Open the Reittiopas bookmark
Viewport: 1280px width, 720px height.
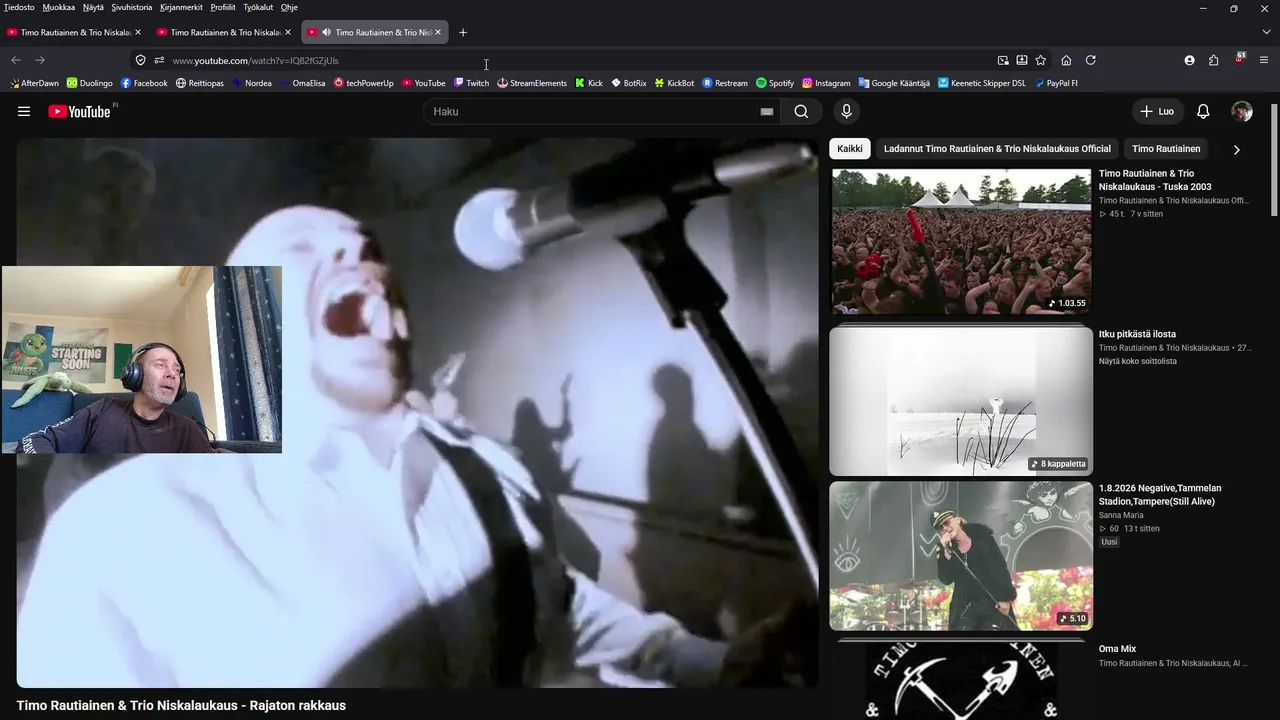pos(199,83)
